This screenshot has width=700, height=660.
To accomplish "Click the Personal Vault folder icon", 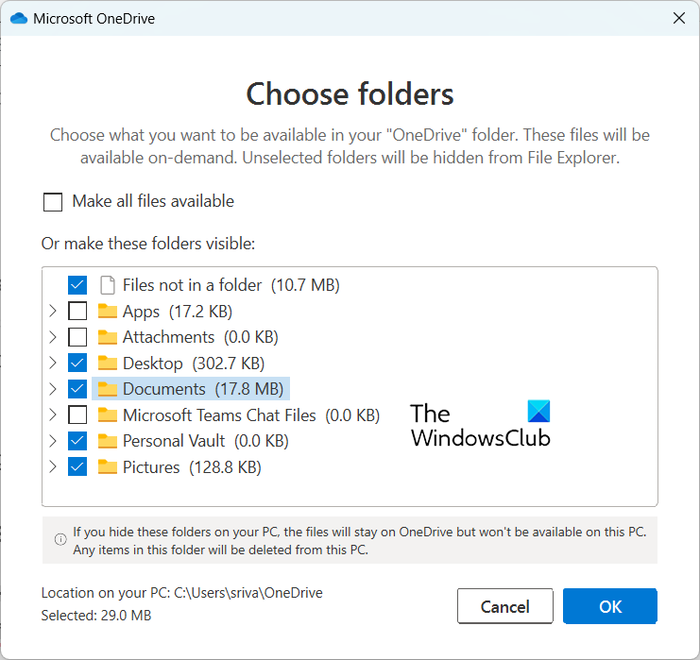I will 107,441.
